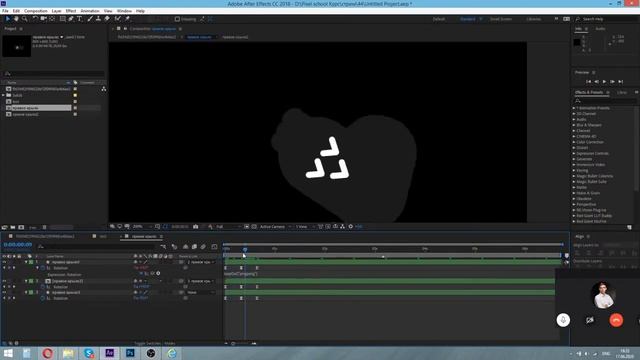This screenshot has height=360, width=640.
Task: Select the Puppet Pin tool
Action: (x=127, y=19)
